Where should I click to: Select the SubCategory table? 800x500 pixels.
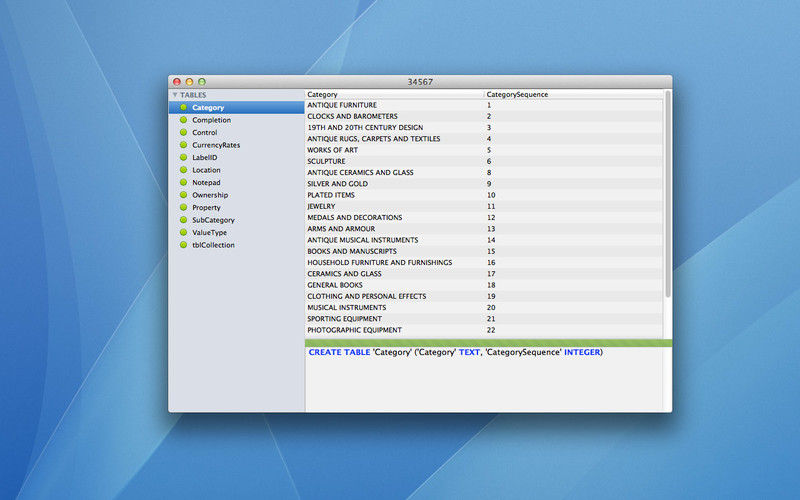(237, 220)
